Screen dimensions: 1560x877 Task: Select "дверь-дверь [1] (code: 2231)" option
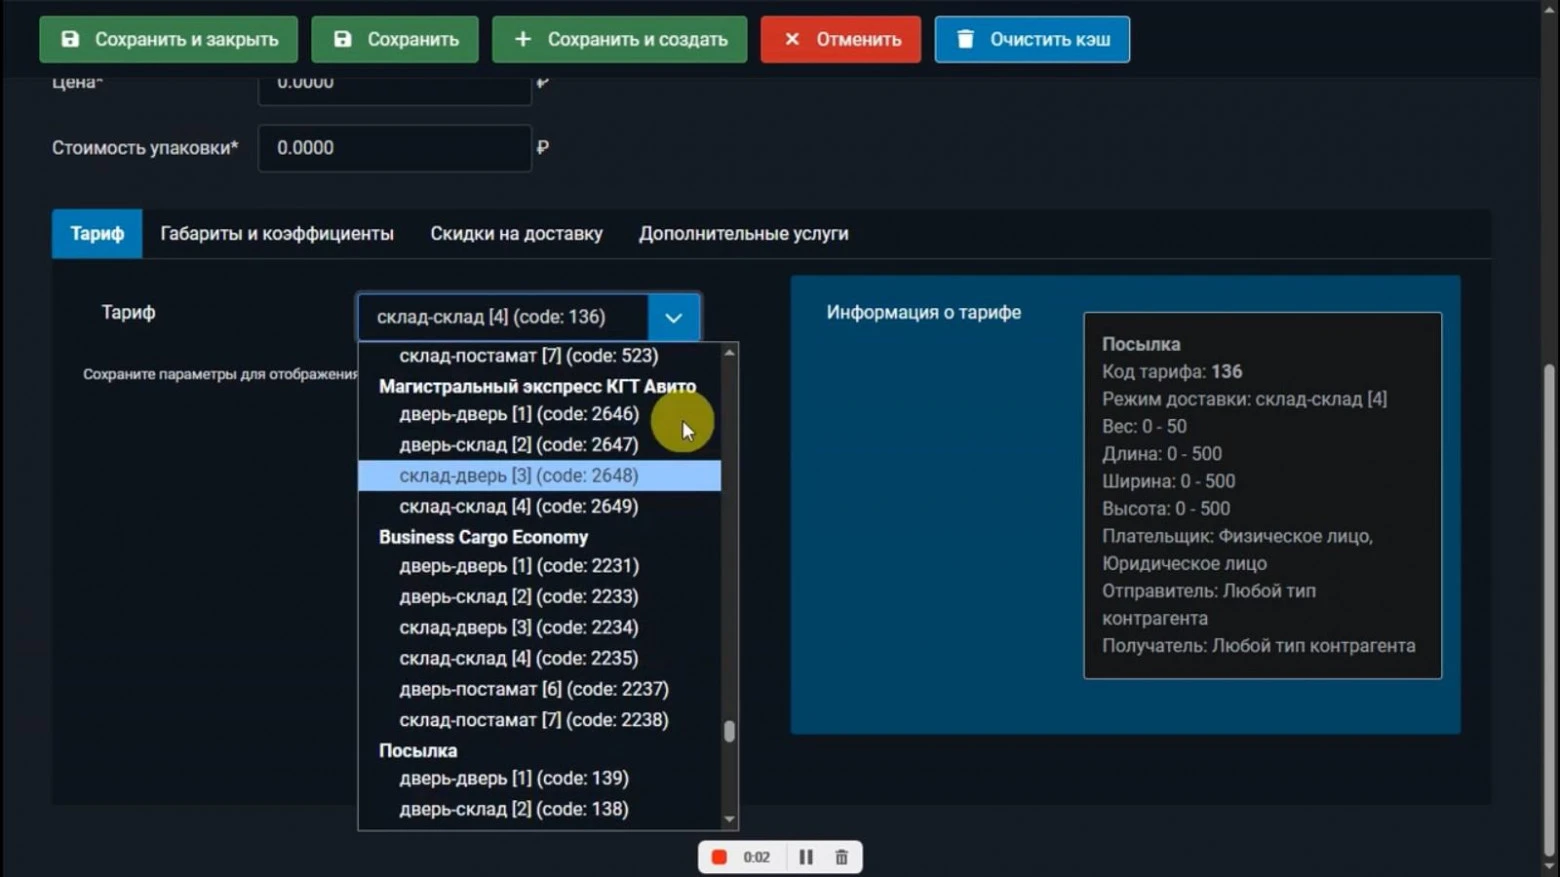(539, 566)
